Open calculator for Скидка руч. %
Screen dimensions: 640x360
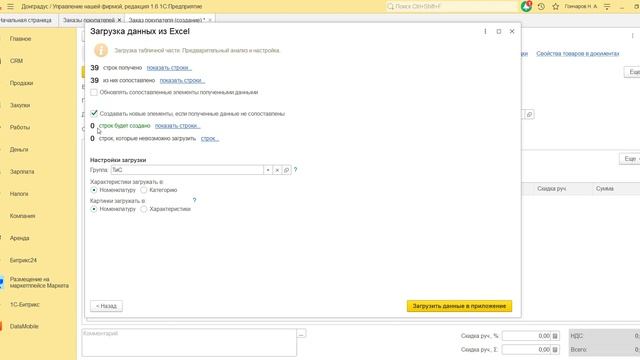pos(555,336)
